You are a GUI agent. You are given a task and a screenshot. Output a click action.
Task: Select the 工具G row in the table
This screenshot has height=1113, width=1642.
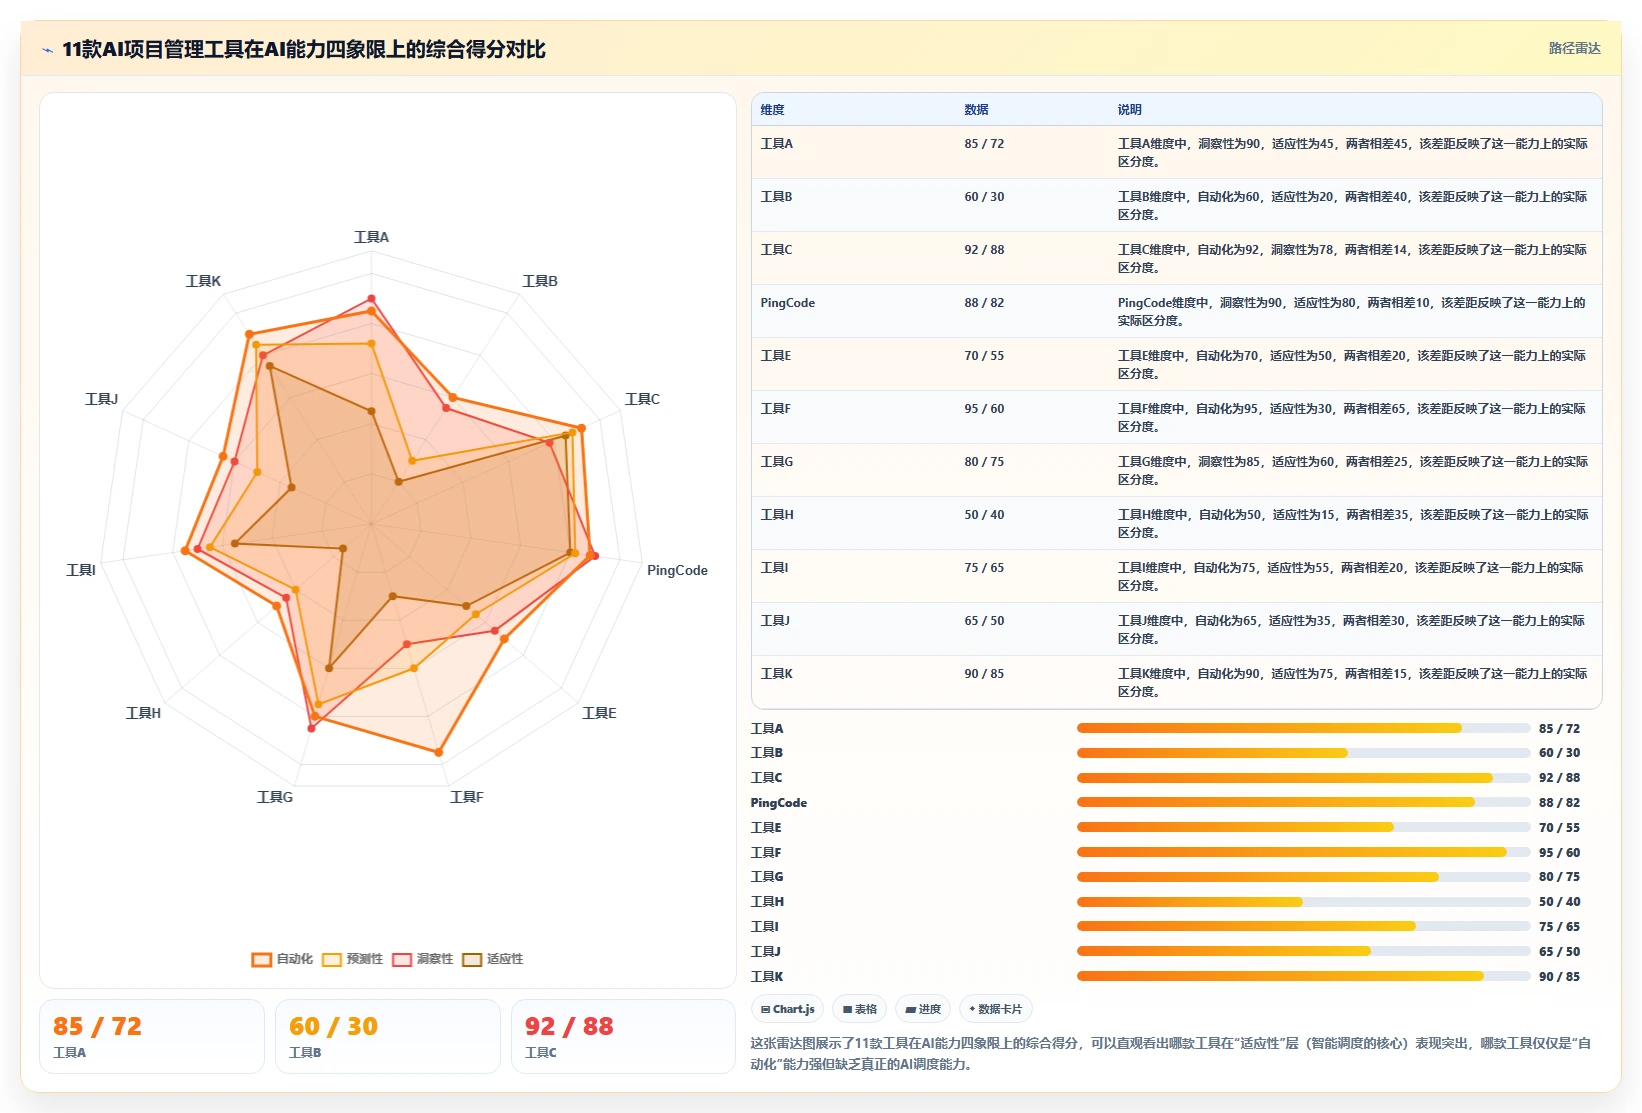[1176, 470]
